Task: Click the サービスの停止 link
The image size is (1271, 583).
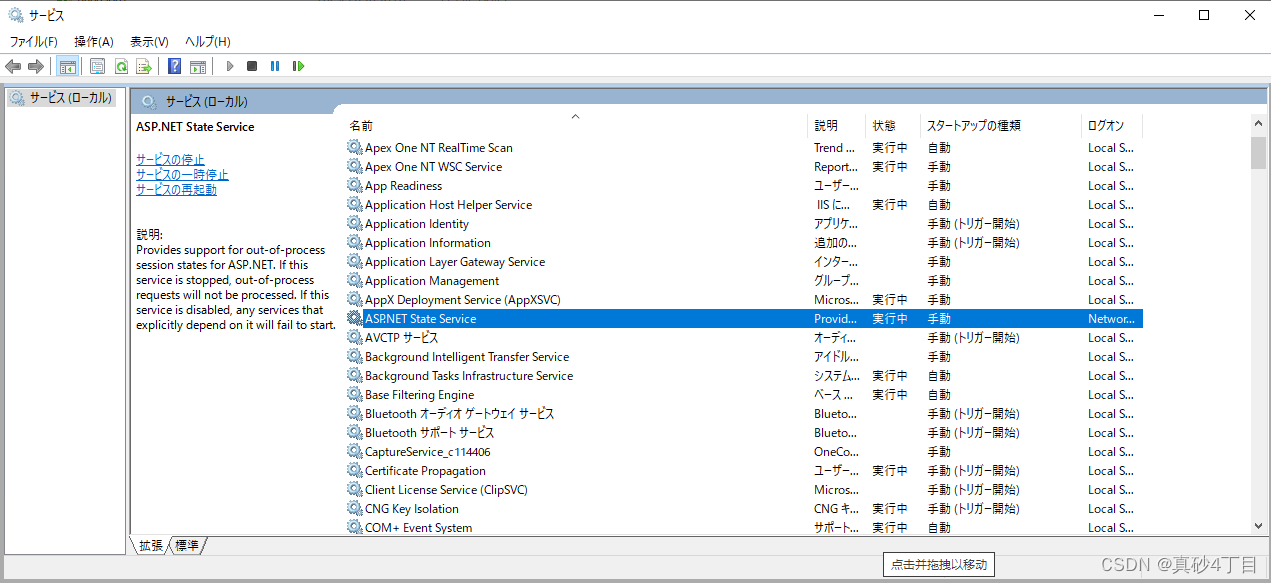Action: tap(168, 158)
